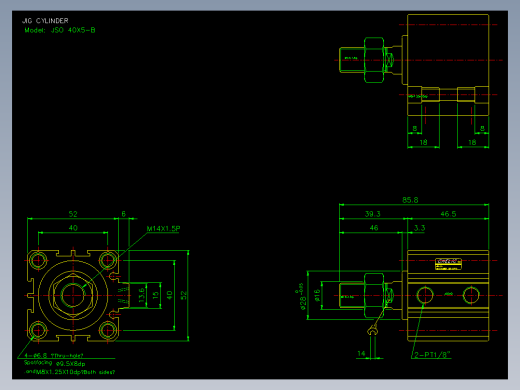Screen dimensions: 520x390
Task: Click the M8X1.25X10dp both sides note
Action: 70,372
